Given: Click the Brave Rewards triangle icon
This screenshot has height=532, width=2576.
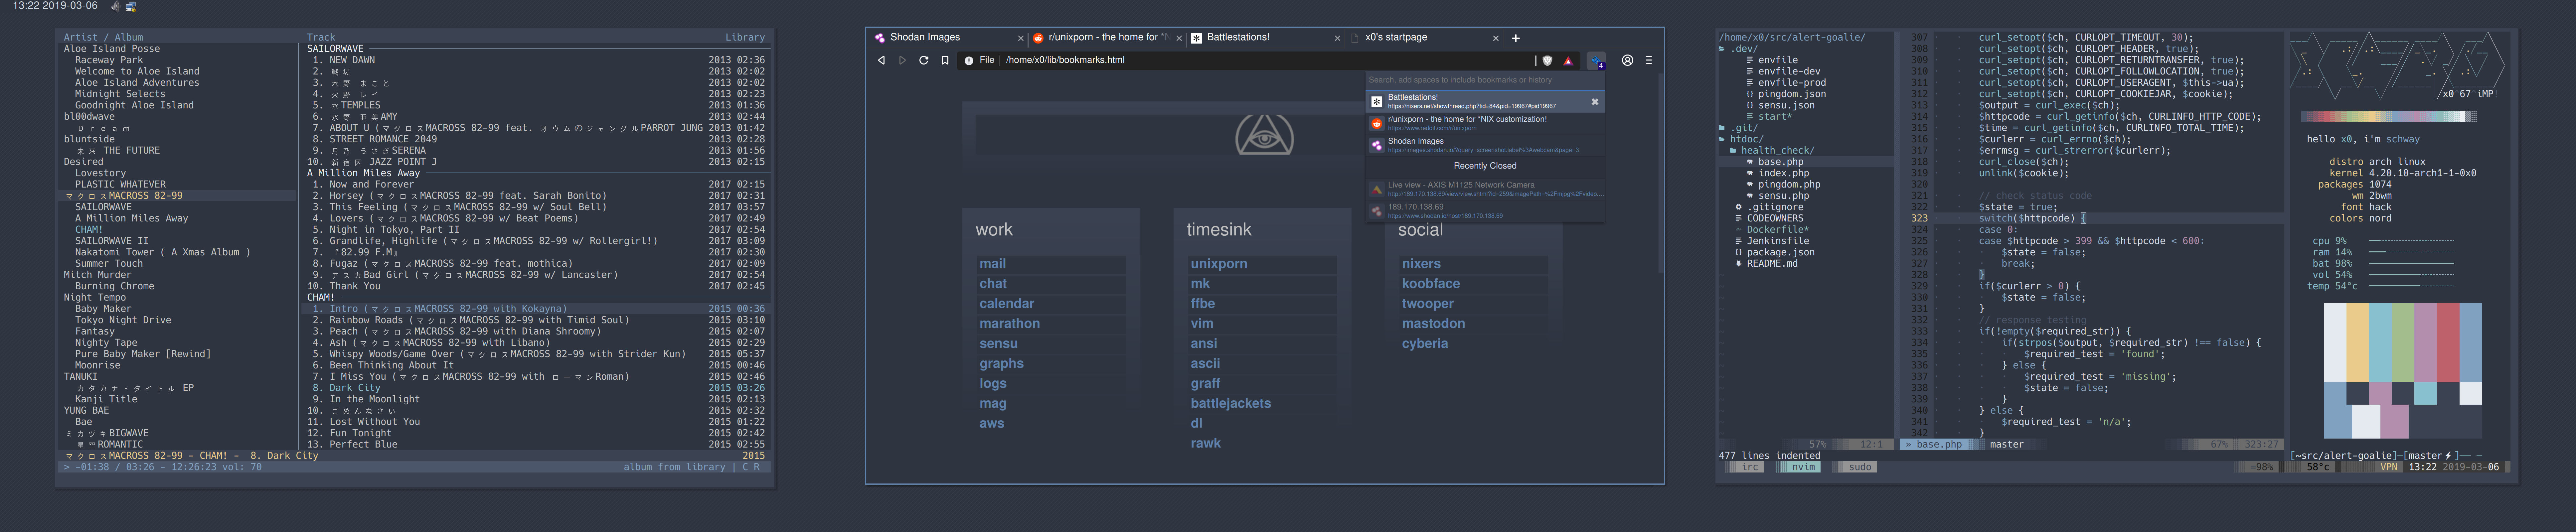Looking at the screenshot, I should [1568, 61].
